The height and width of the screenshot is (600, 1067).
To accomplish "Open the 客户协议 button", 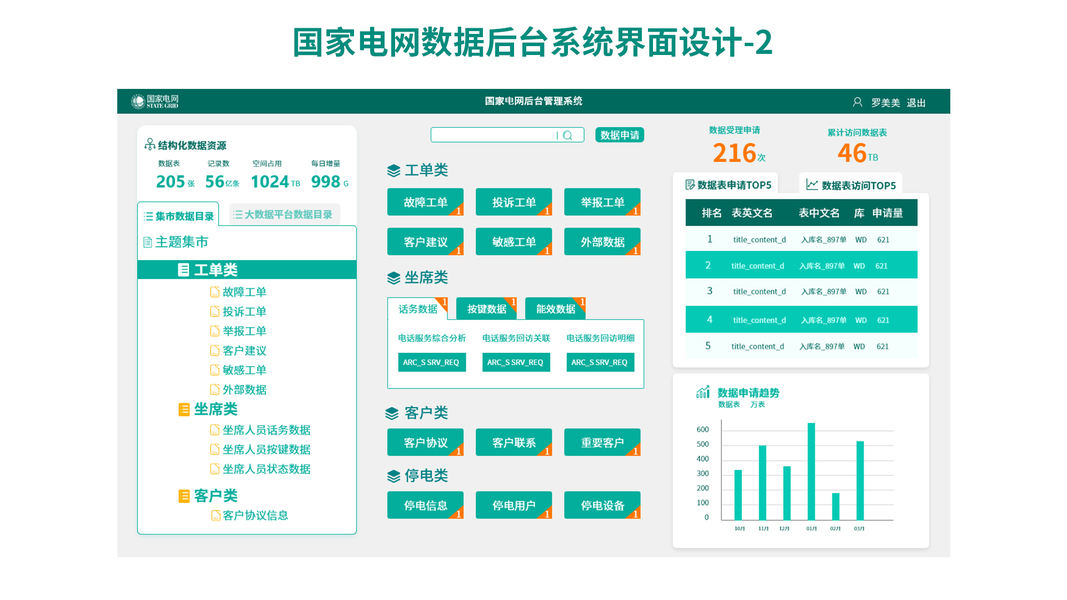I will [x=425, y=442].
